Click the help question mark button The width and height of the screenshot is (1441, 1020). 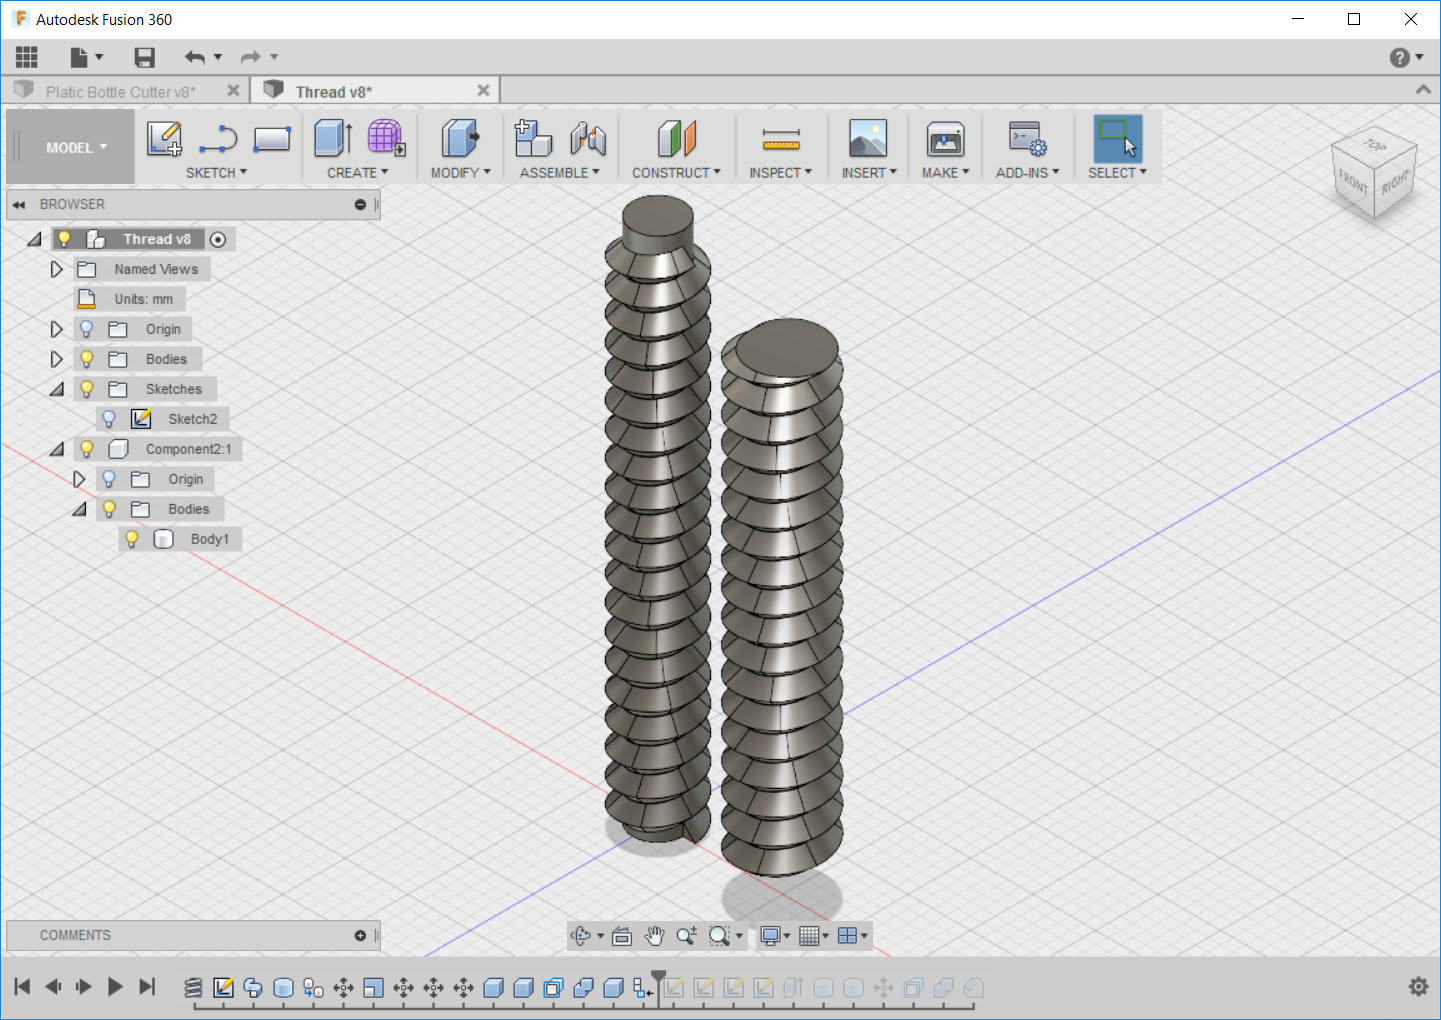[x=1397, y=57]
